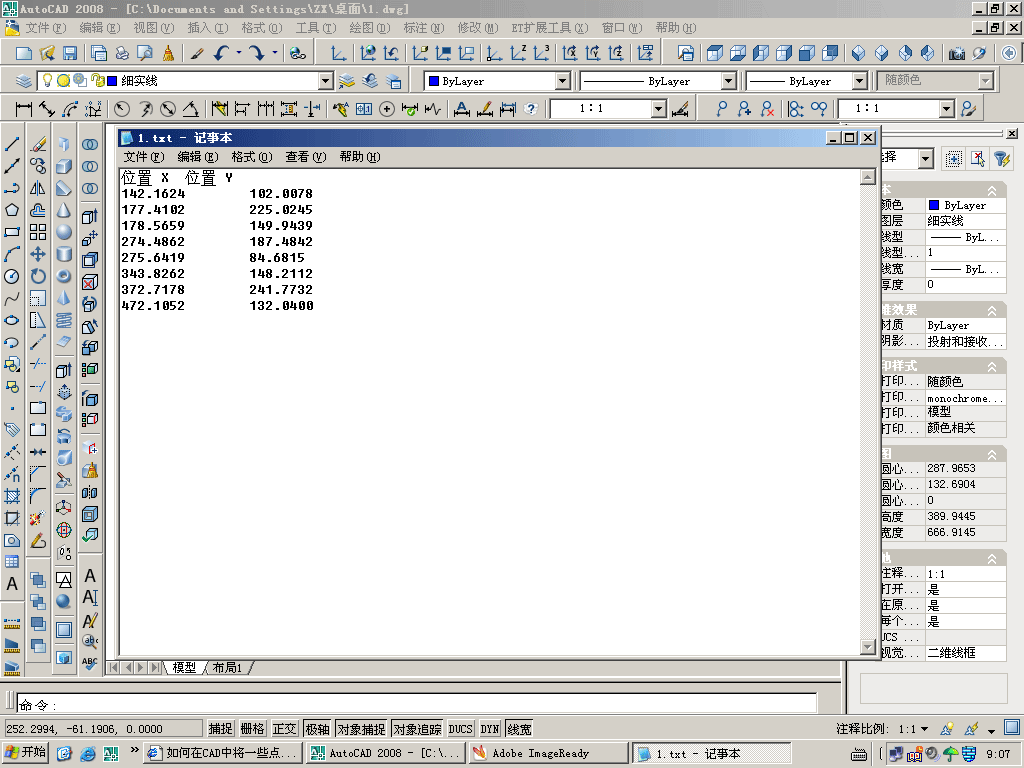Viewport: 1024px width, 768px height.
Task: Toggle 线宽 lineweight display
Action: (520, 729)
